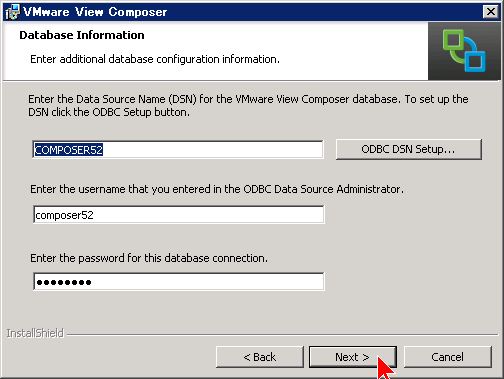This screenshot has width=504, height=379.
Task: Cancel the View Composer installation
Action: pos(448,357)
